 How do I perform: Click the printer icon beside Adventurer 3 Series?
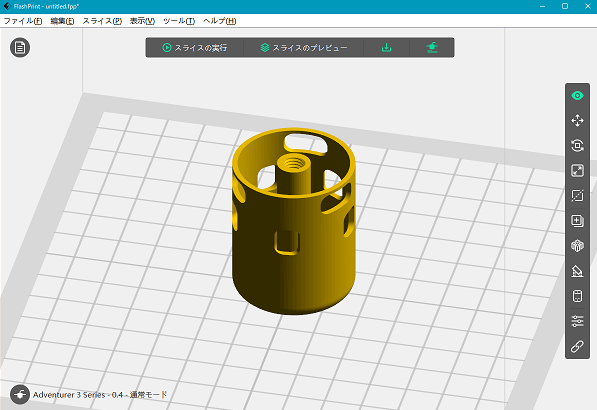click(20, 395)
